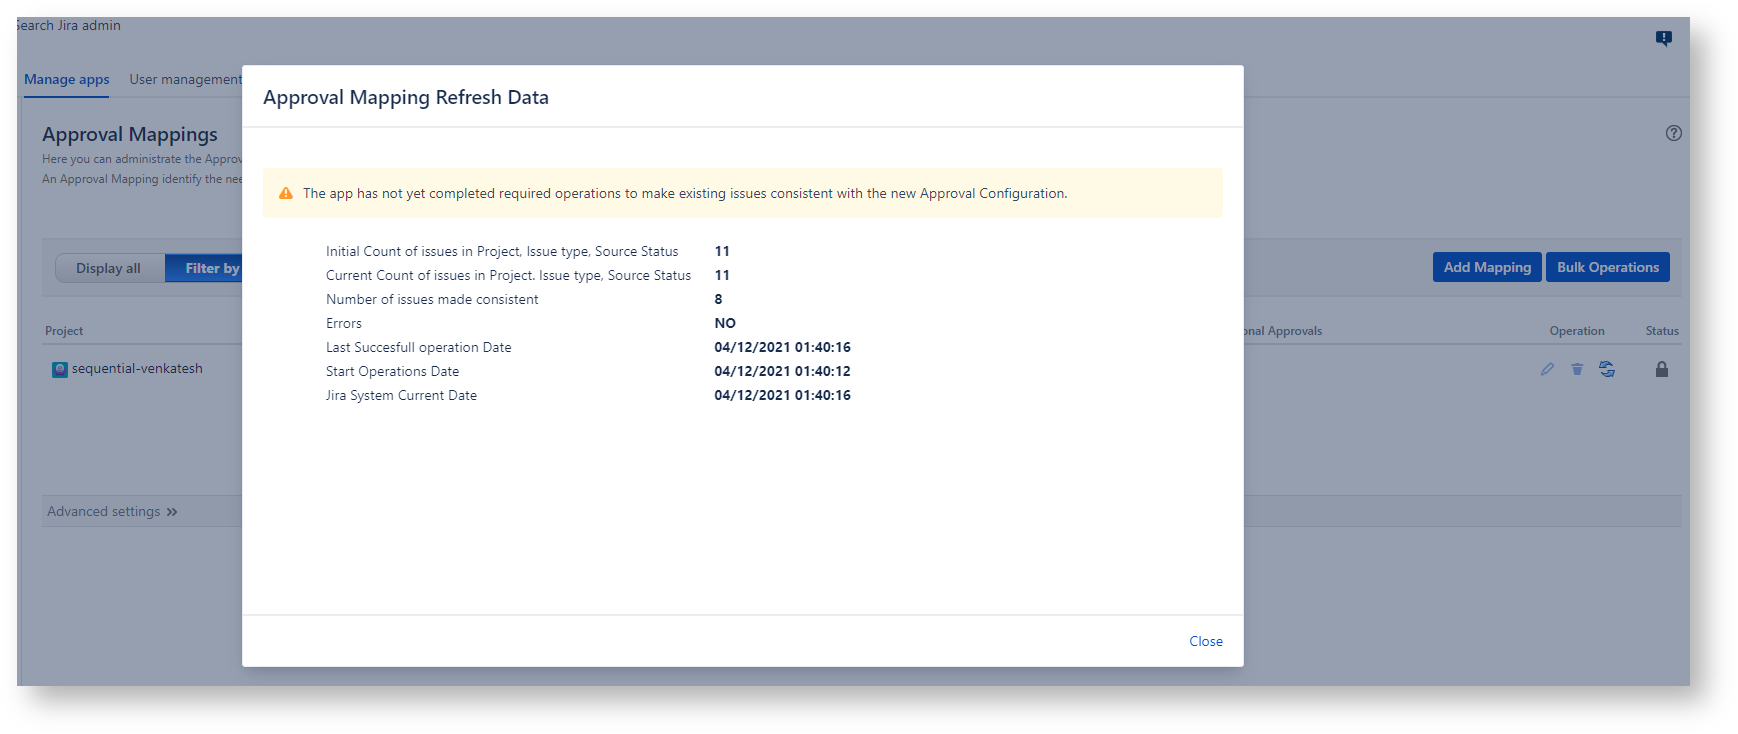The height and width of the screenshot is (734, 1738).
Task: Click the Operation column header
Action: tap(1576, 331)
